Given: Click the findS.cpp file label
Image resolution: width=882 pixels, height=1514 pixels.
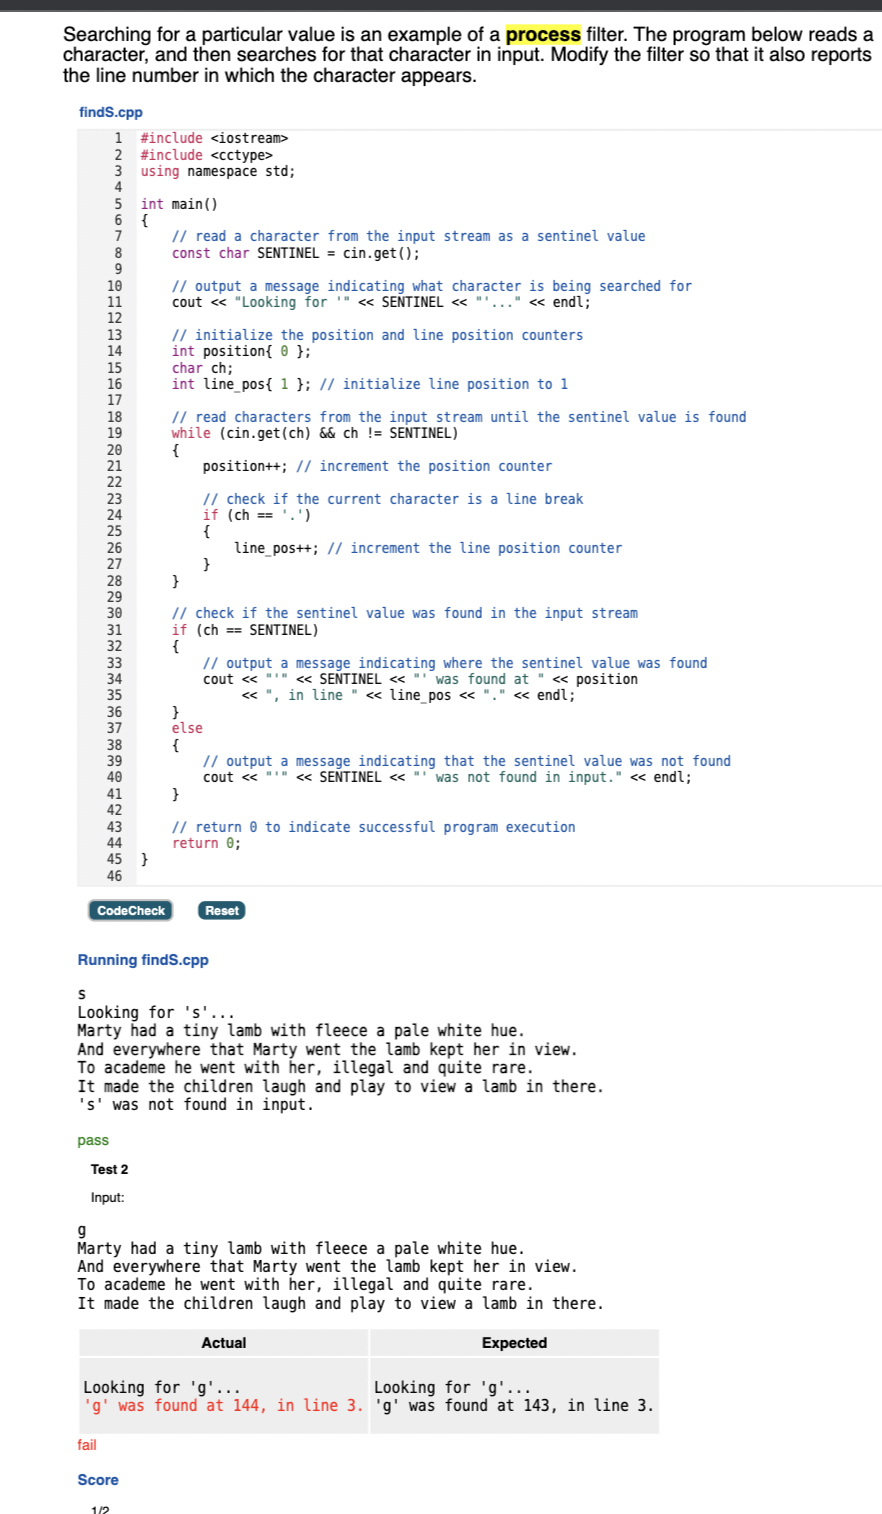Looking at the screenshot, I should pyautogui.click(x=110, y=112).
